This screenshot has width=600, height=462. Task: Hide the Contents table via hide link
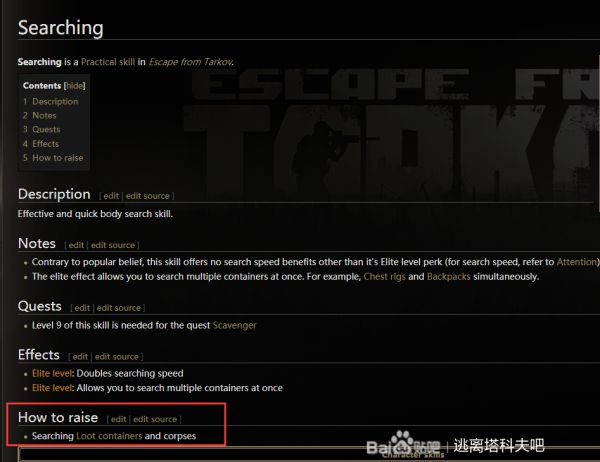coord(75,86)
